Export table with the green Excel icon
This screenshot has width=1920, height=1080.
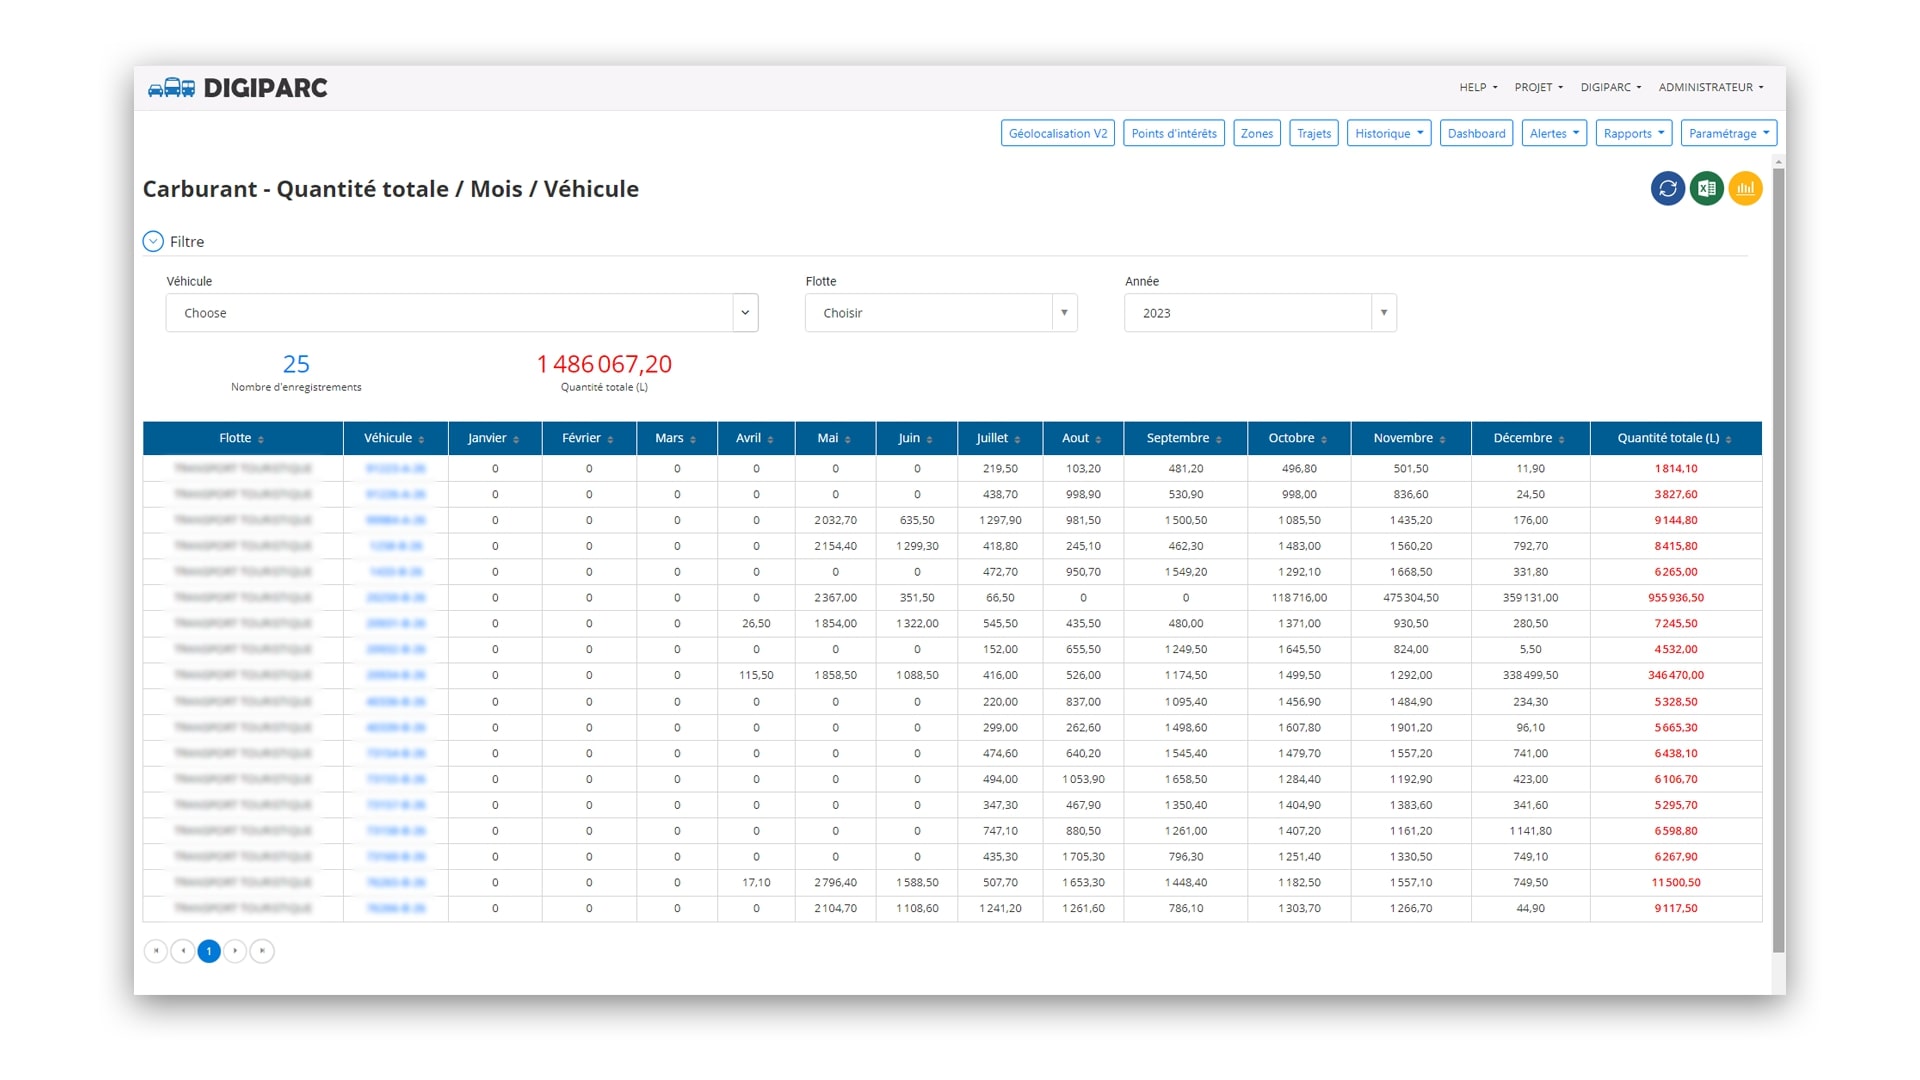tap(1706, 188)
